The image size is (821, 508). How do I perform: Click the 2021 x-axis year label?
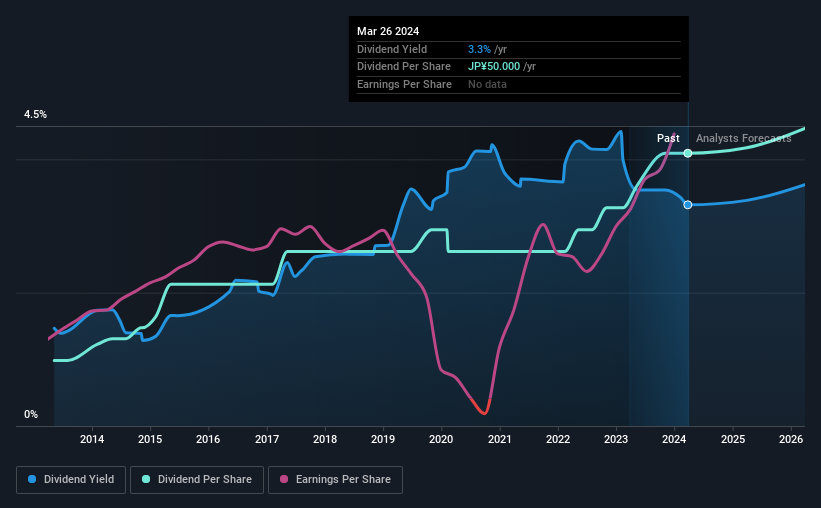point(500,439)
